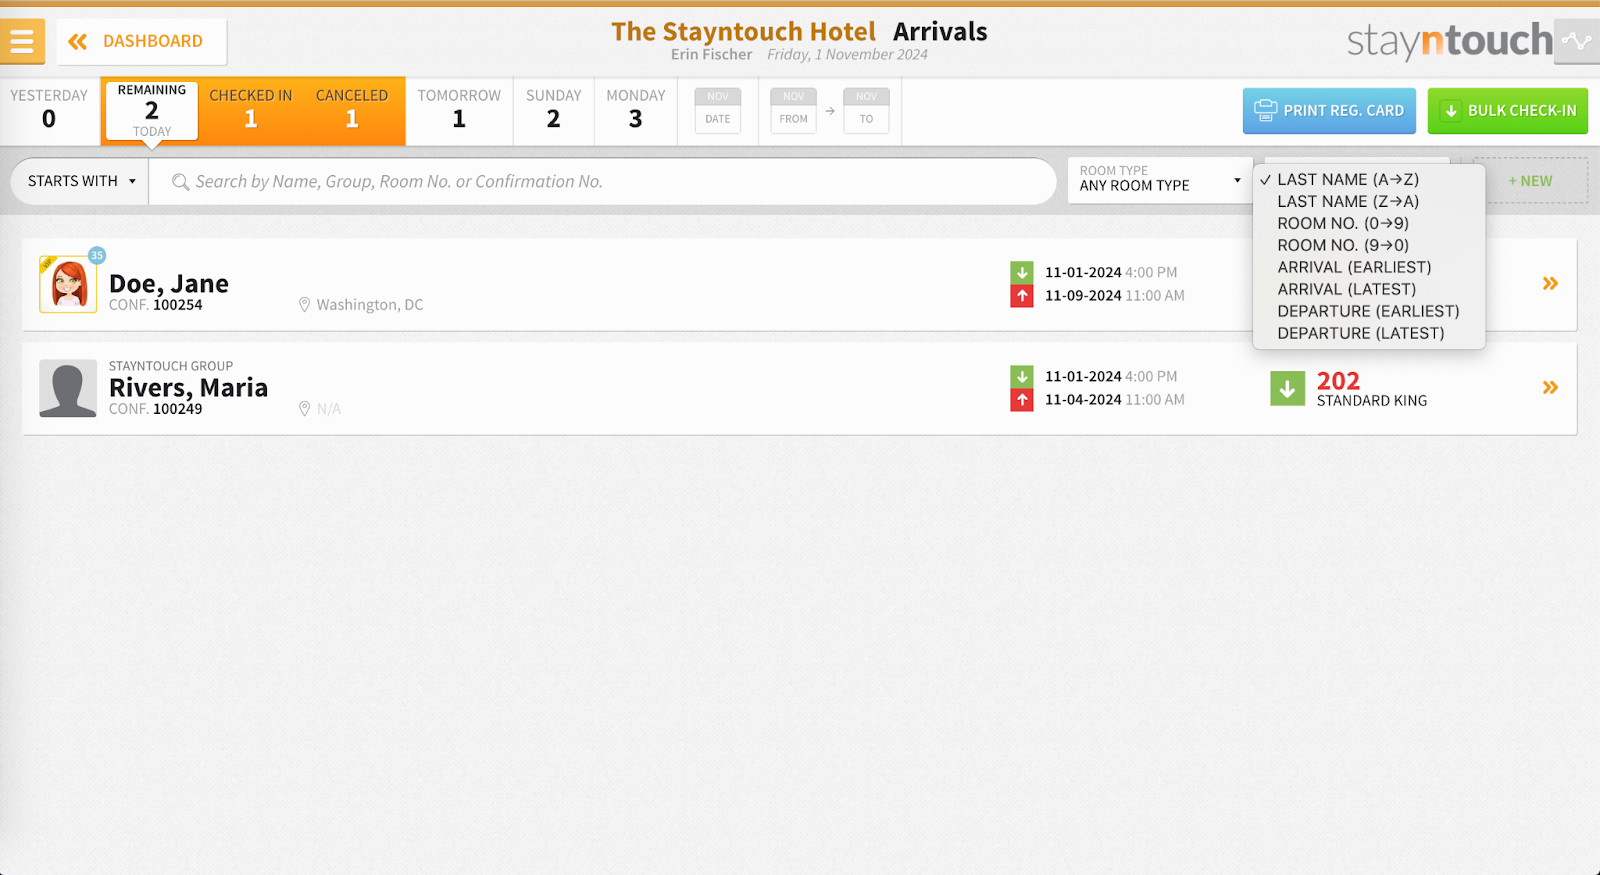Pick a specific Date calendar box
1600x875 pixels.
pyautogui.click(x=718, y=110)
